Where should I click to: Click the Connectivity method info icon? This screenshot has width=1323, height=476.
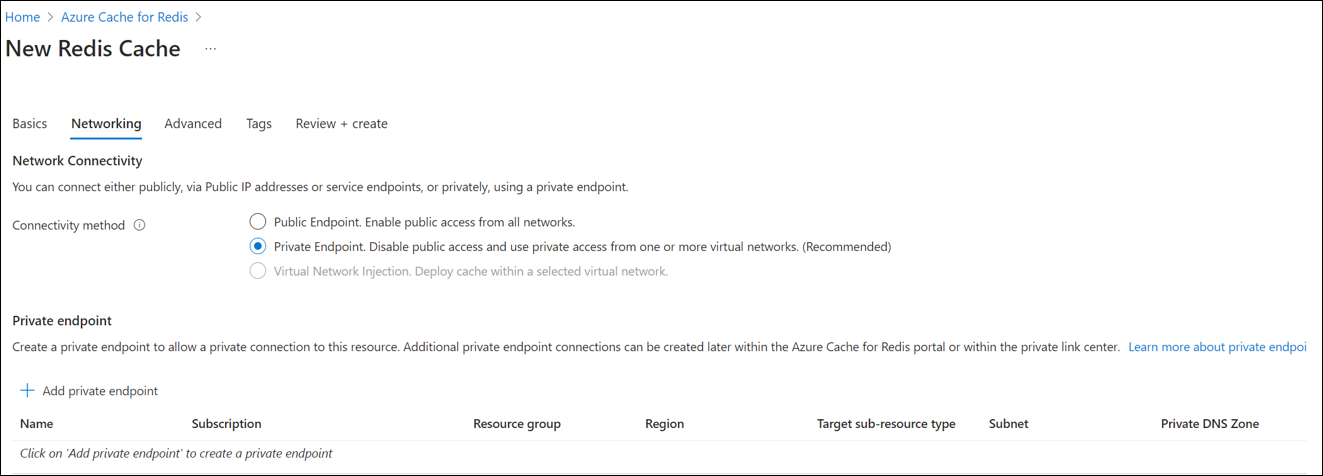click(x=139, y=225)
